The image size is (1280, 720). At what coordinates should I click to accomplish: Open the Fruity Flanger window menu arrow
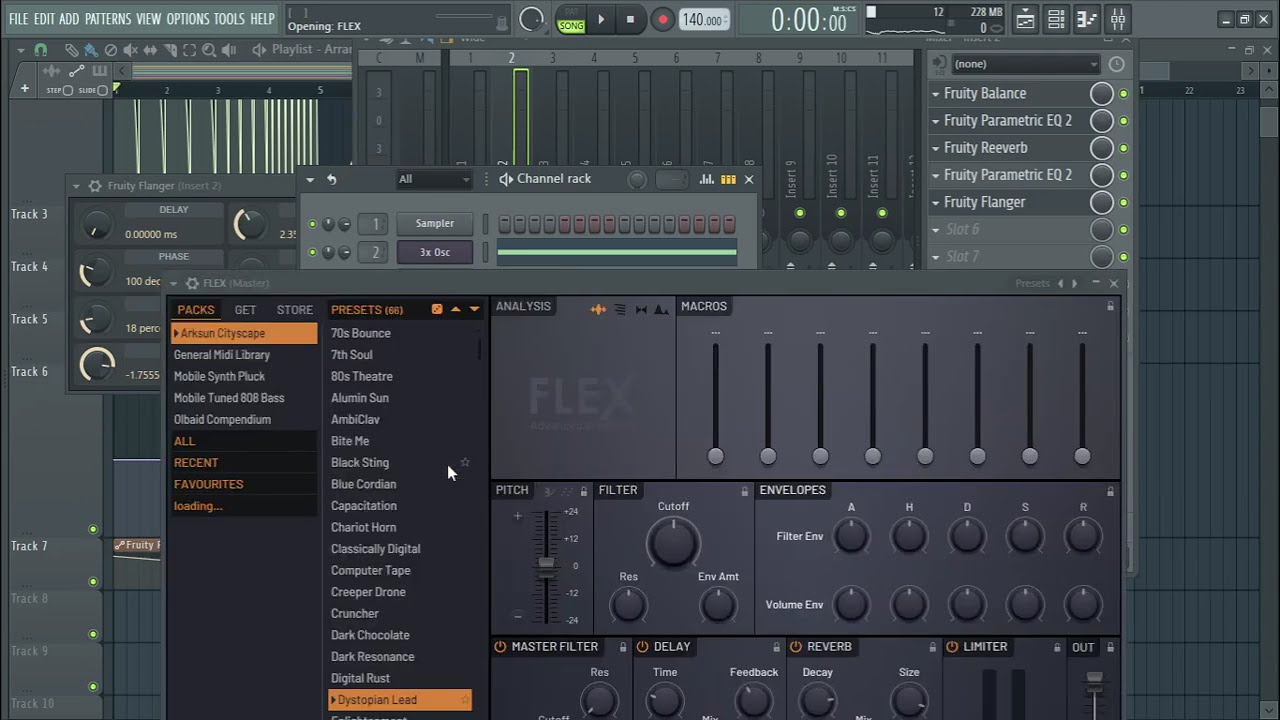(76, 186)
